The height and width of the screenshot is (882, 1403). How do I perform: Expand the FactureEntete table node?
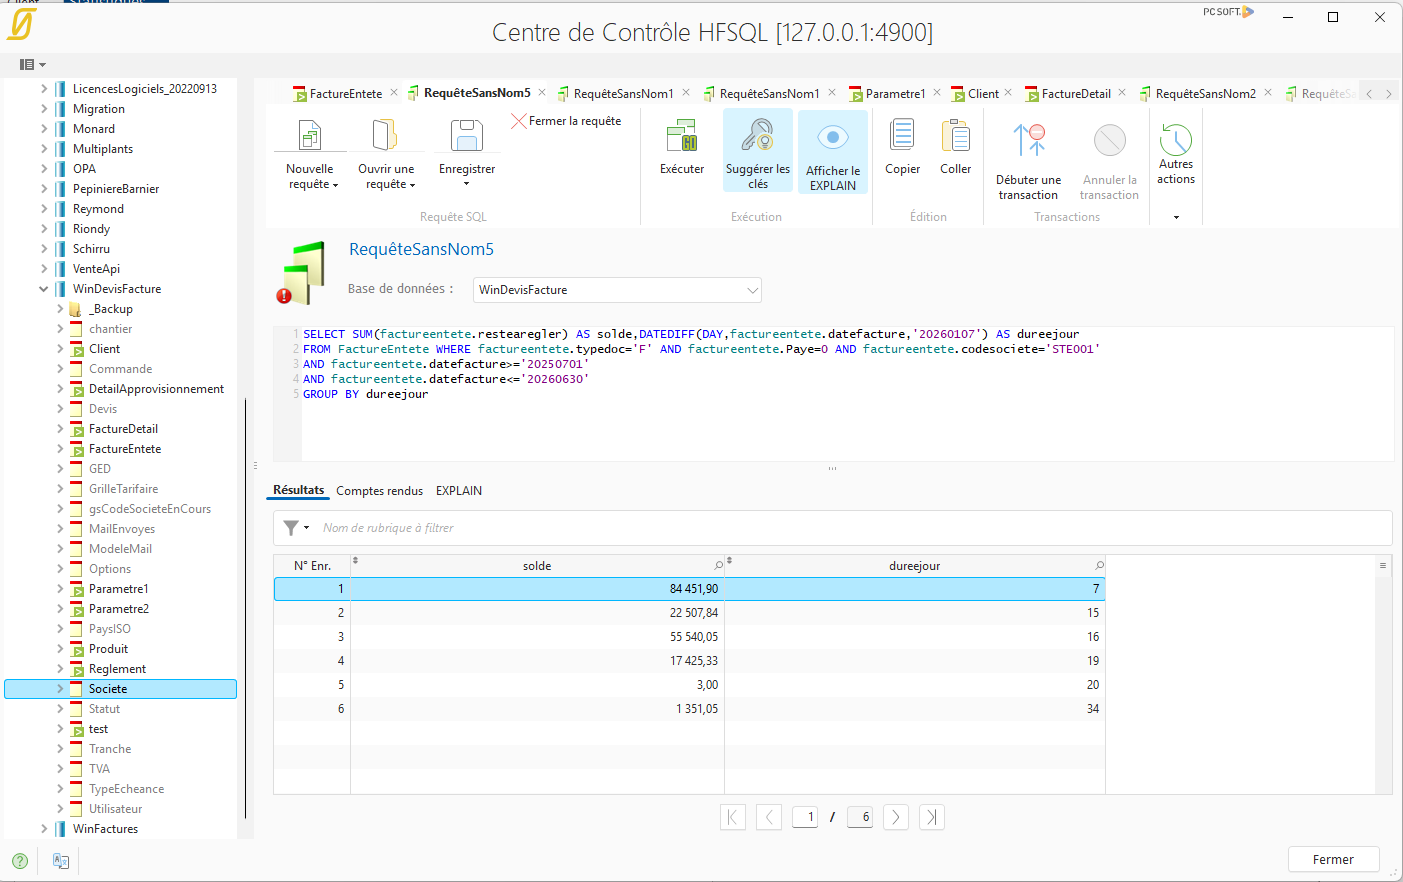click(60, 449)
